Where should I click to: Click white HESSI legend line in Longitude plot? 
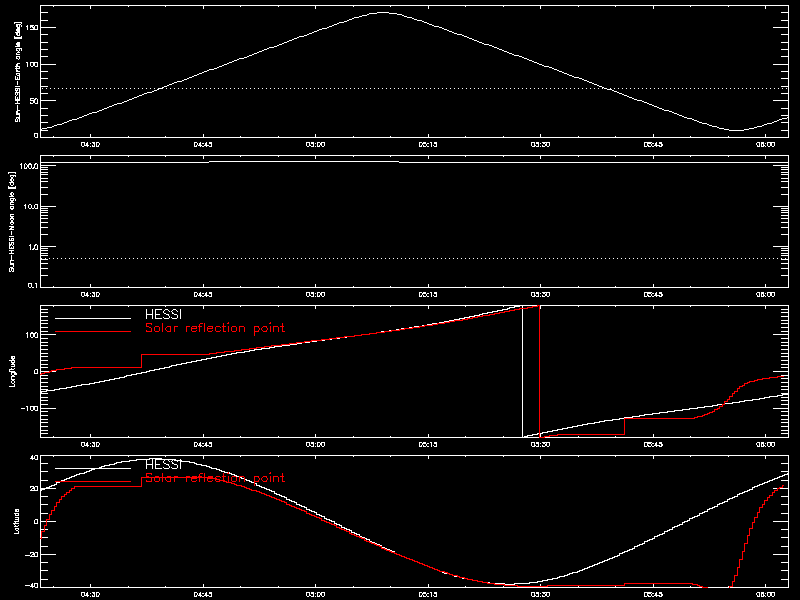point(93,318)
